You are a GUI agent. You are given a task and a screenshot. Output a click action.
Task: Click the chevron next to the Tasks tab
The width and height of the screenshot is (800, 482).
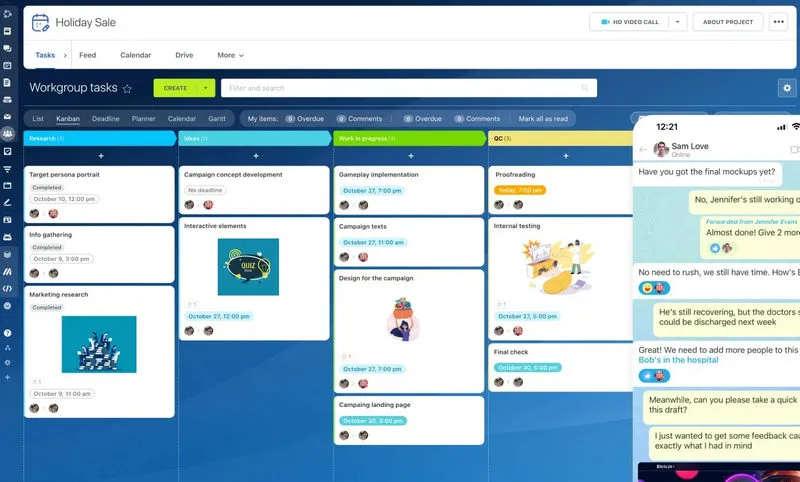point(65,56)
